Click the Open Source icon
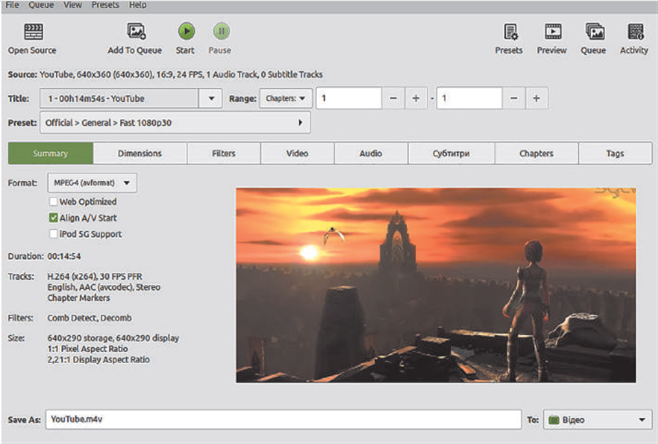This screenshot has height=444, width=658. (x=32, y=32)
